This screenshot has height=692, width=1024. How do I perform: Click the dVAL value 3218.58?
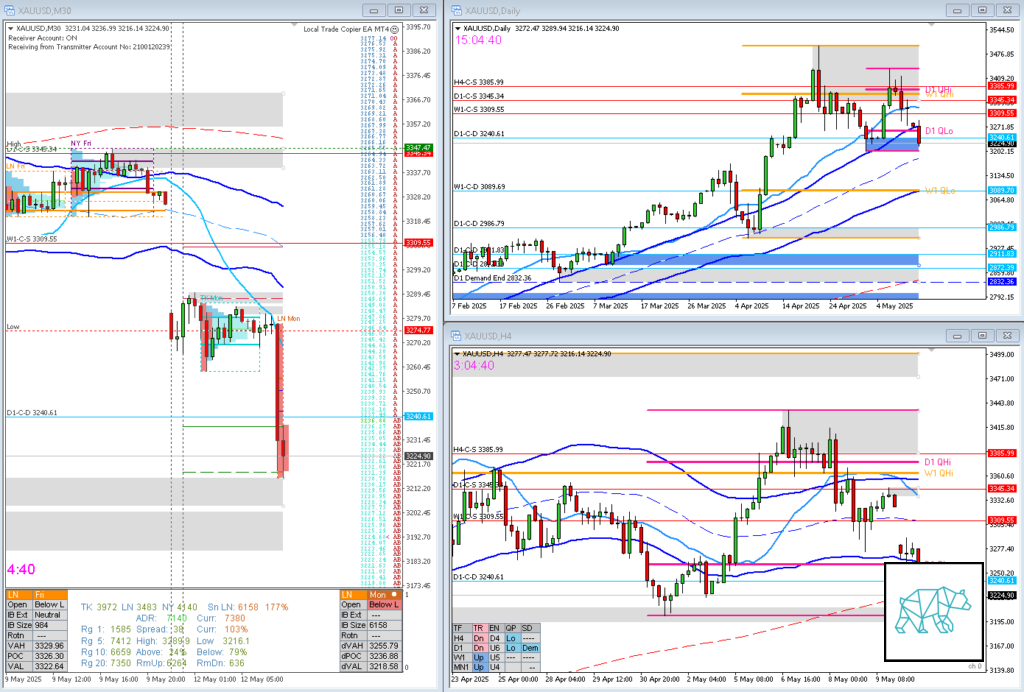(x=385, y=667)
